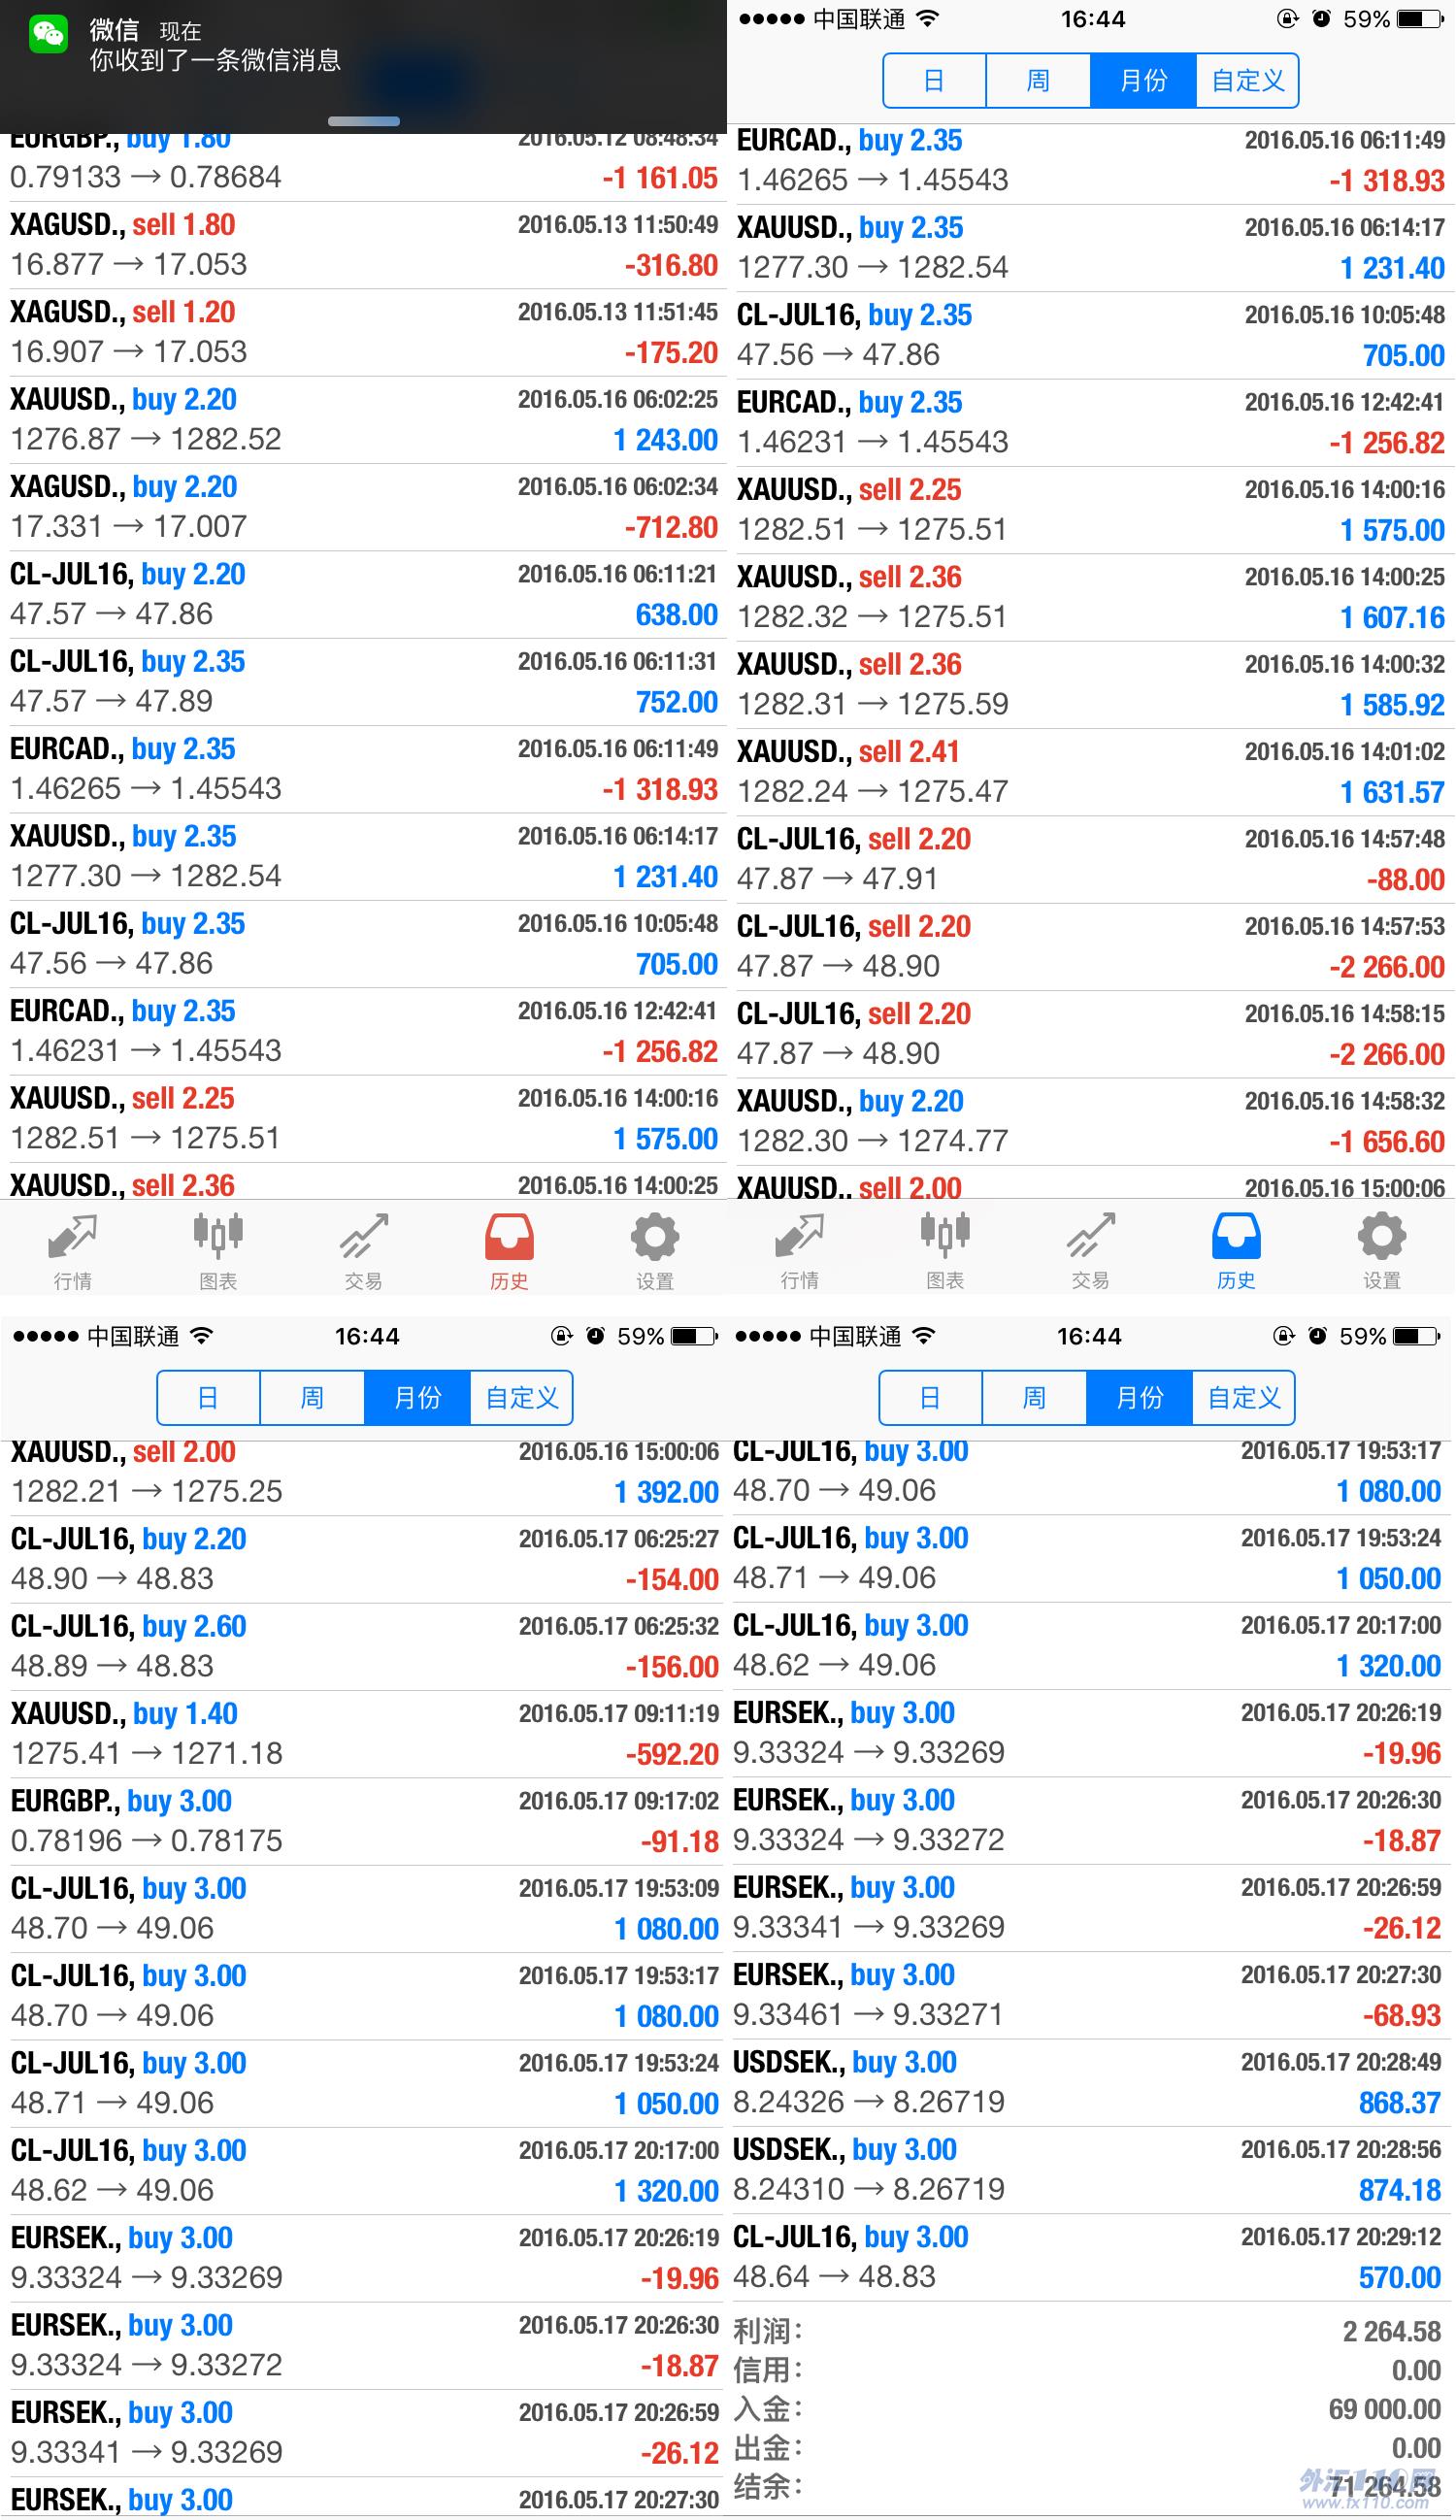Open CL-JUL16 buy 2.20 trade showing -154.00
Screen dimensions: 1456x2520
tap(364, 1560)
